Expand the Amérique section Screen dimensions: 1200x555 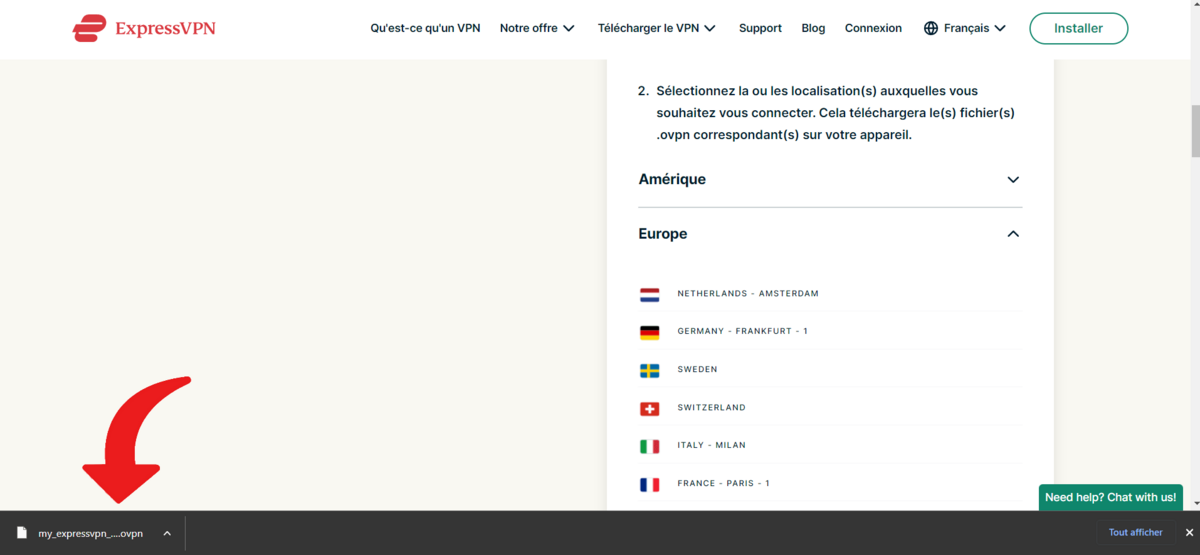830,180
